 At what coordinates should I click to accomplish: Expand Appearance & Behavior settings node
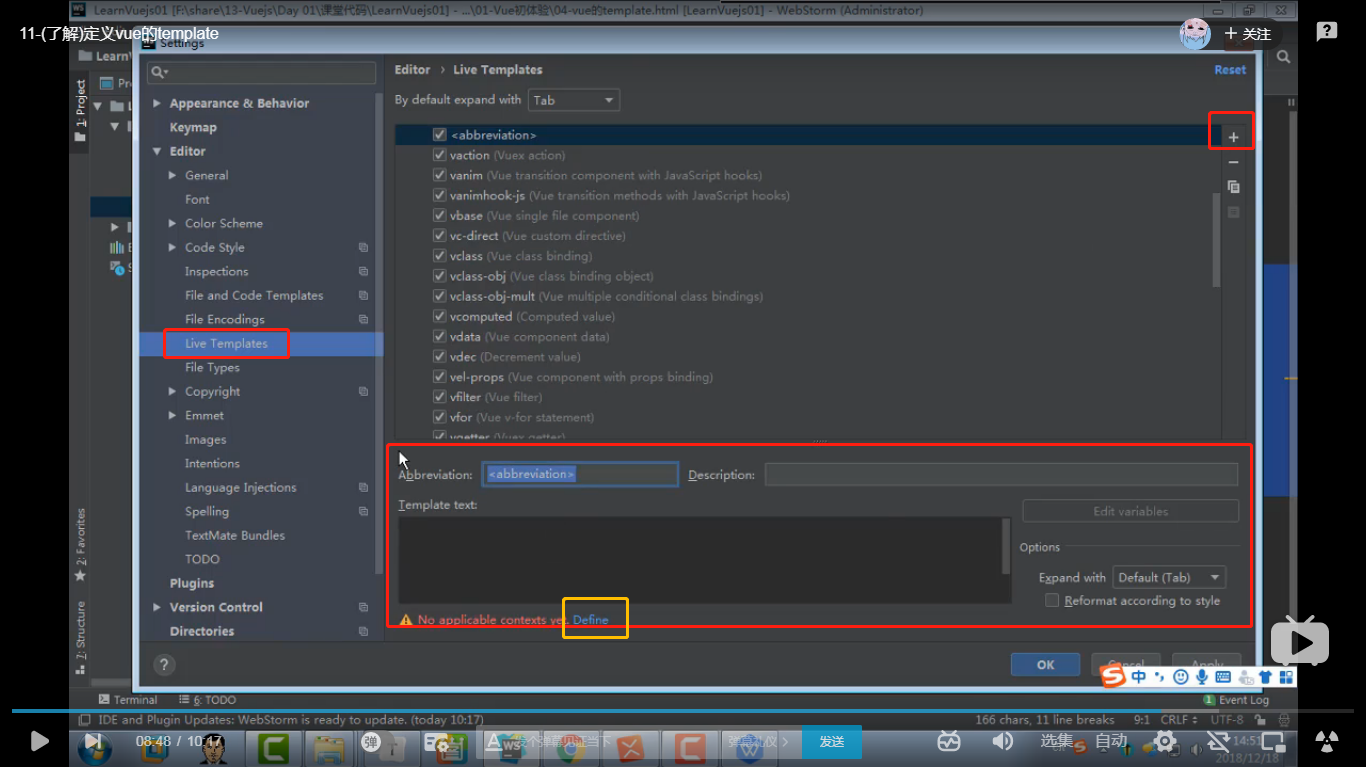157,103
